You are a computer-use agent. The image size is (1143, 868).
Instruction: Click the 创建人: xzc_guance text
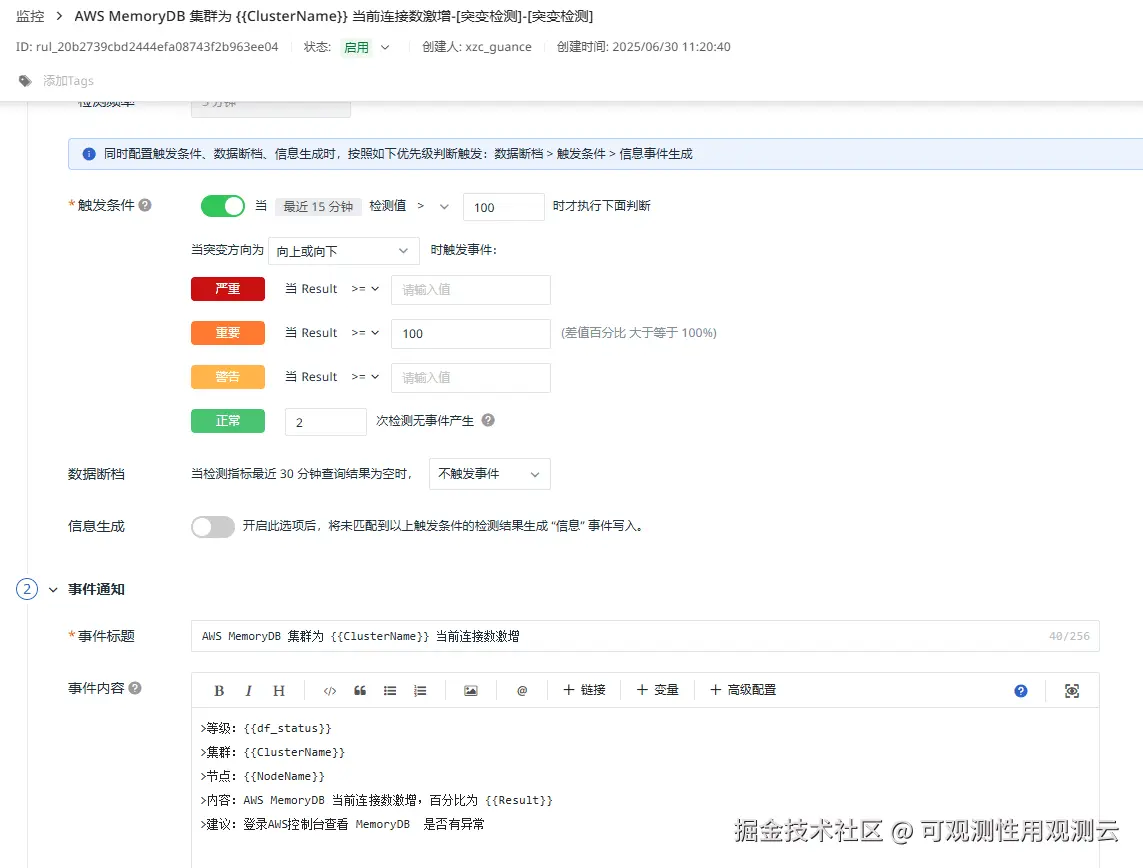[x=477, y=47]
